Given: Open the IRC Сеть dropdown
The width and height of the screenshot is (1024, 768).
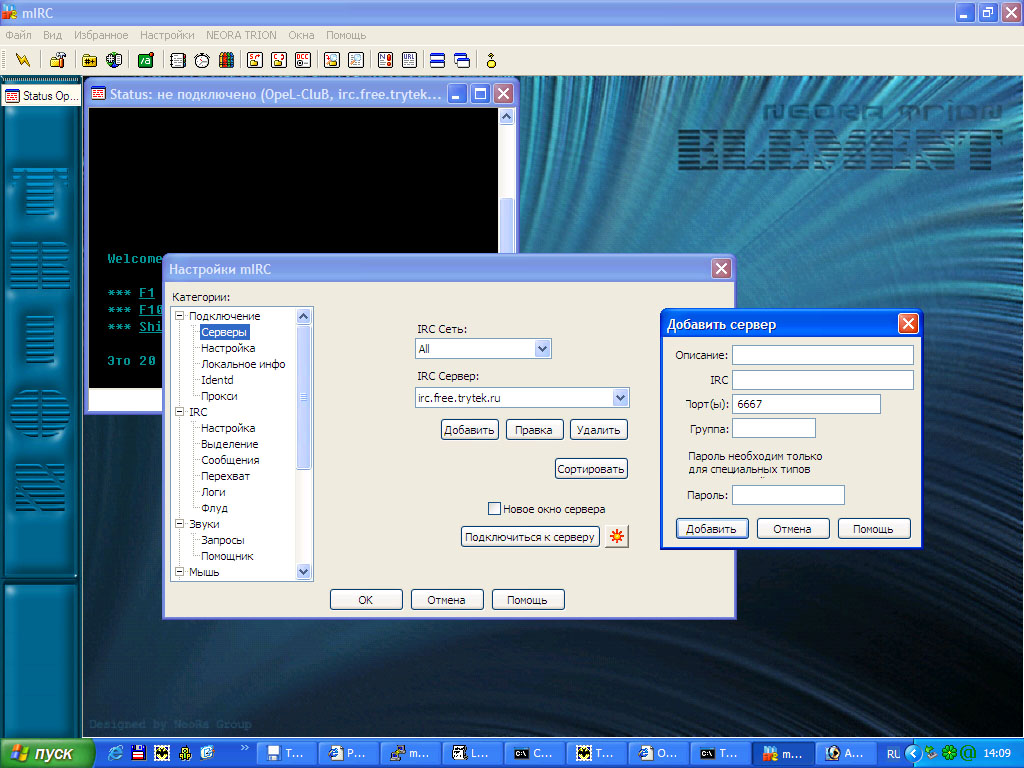Looking at the screenshot, I should 542,349.
